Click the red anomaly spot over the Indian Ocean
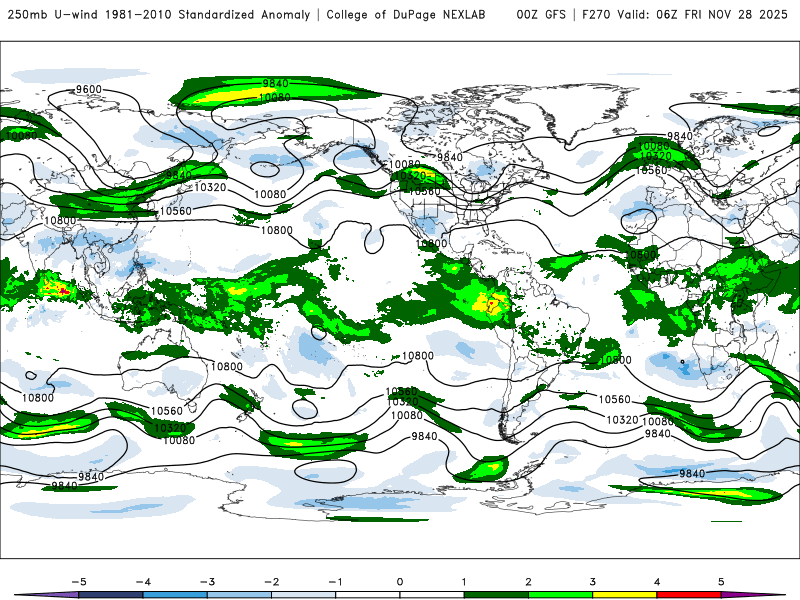The height and width of the screenshot is (600, 800). (x=62, y=290)
